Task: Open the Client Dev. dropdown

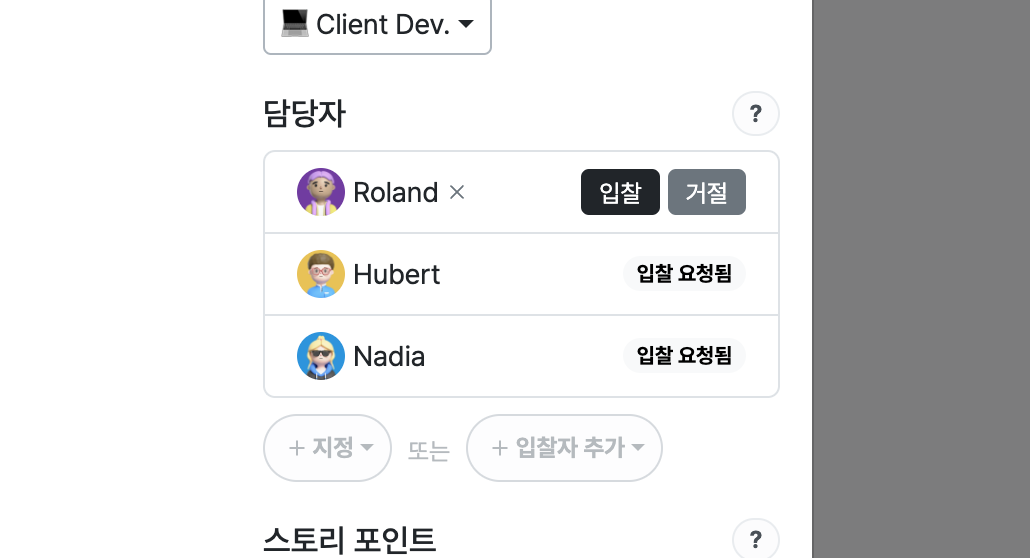Action: (x=377, y=24)
